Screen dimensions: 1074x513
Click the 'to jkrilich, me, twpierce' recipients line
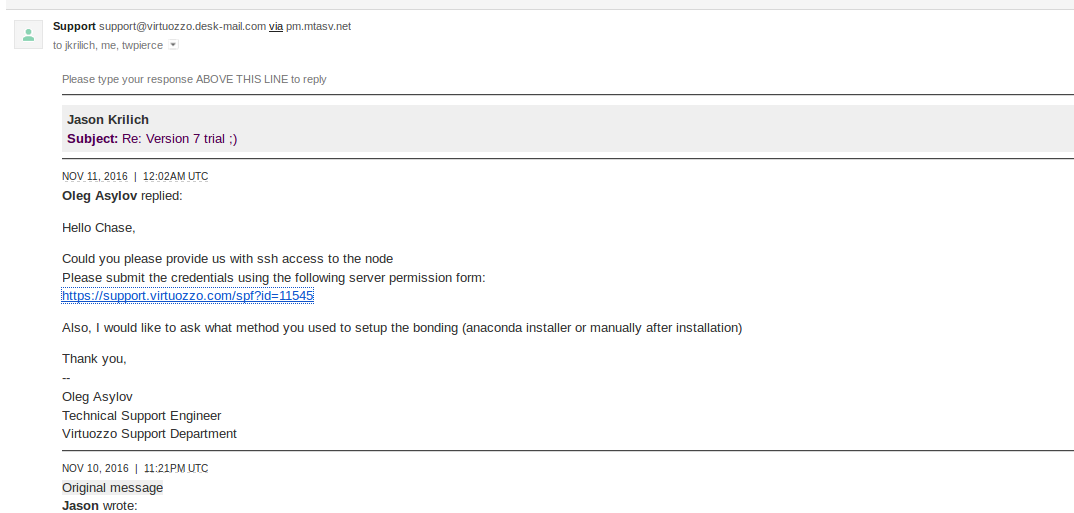pyautogui.click(x=108, y=45)
